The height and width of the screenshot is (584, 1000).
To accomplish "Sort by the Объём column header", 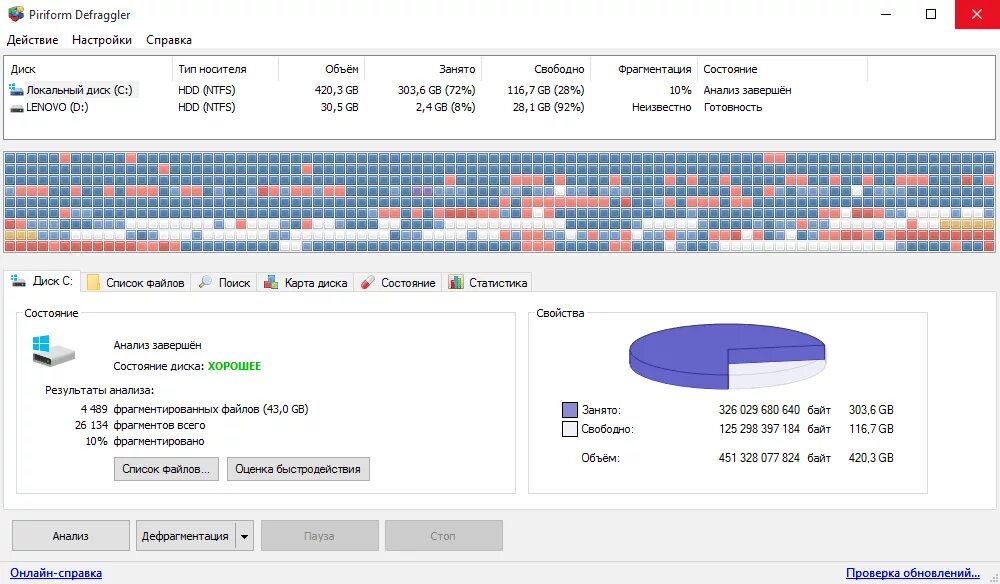I will [x=321, y=69].
